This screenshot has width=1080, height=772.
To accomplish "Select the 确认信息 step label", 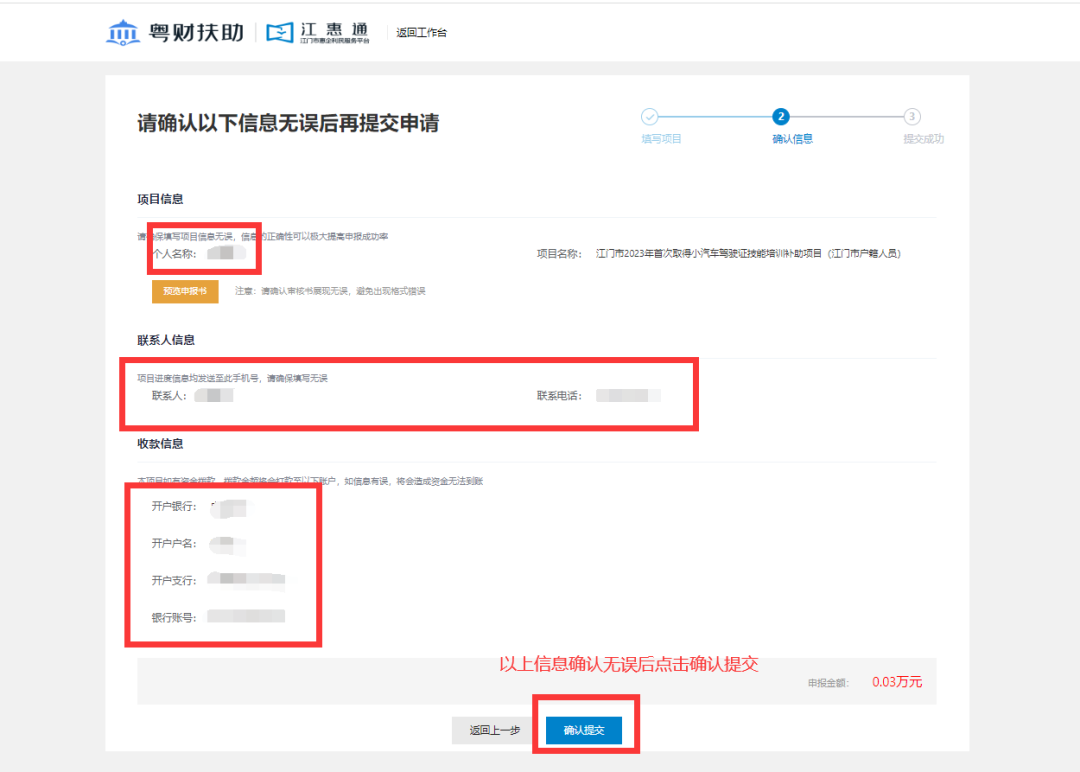I will click(x=793, y=139).
